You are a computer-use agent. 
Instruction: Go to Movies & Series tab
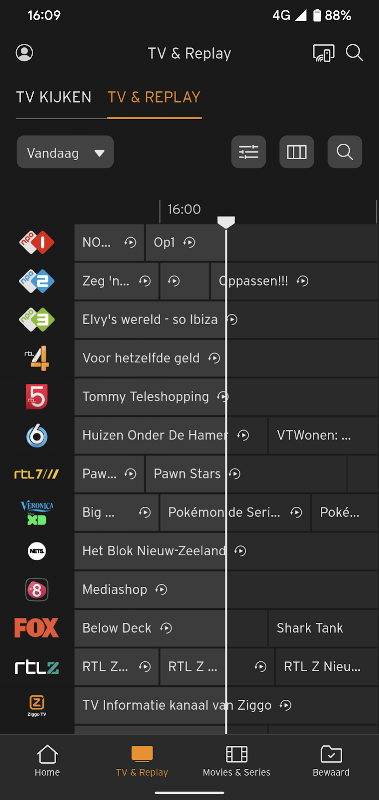click(236, 761)
